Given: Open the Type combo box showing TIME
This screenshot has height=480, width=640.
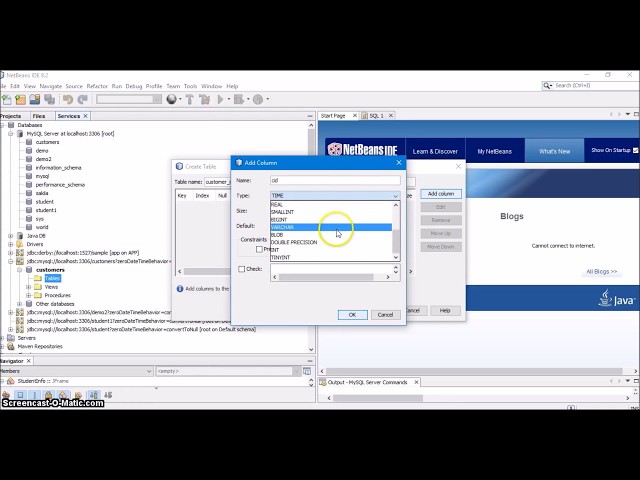Looking at the screenshot, I should click(335, 196).
